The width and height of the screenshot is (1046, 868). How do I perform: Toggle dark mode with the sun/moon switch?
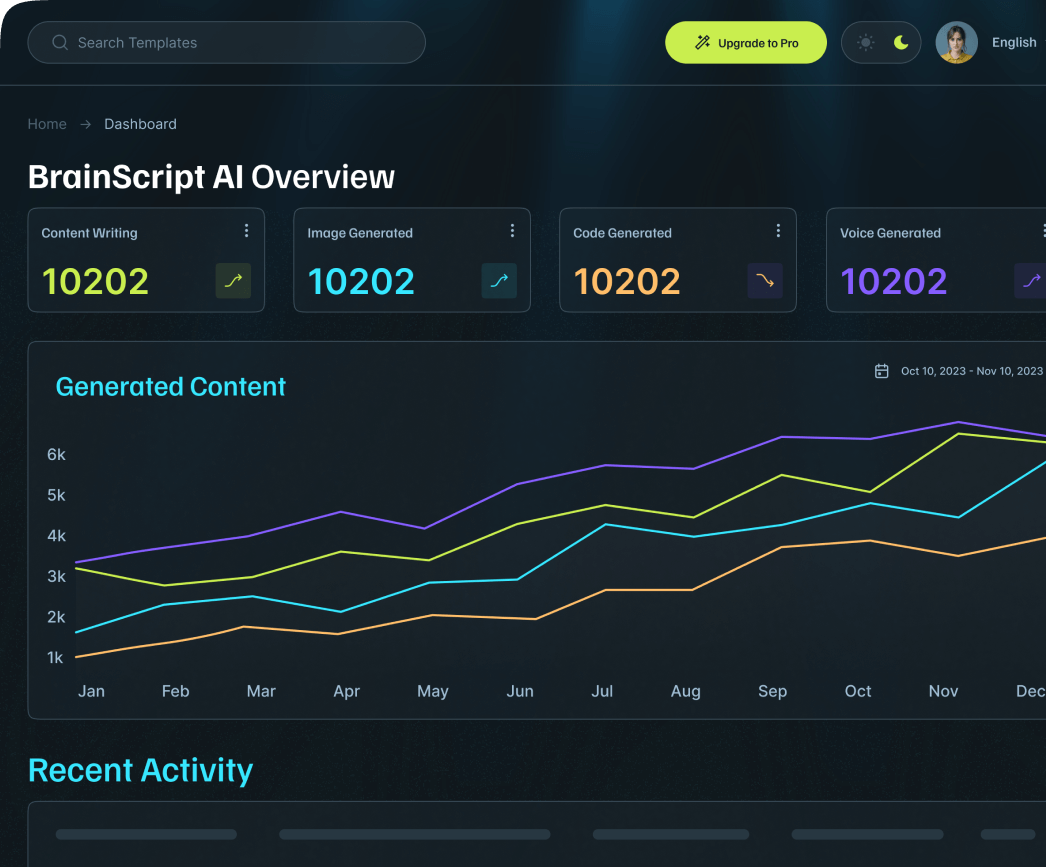[881, 42]
